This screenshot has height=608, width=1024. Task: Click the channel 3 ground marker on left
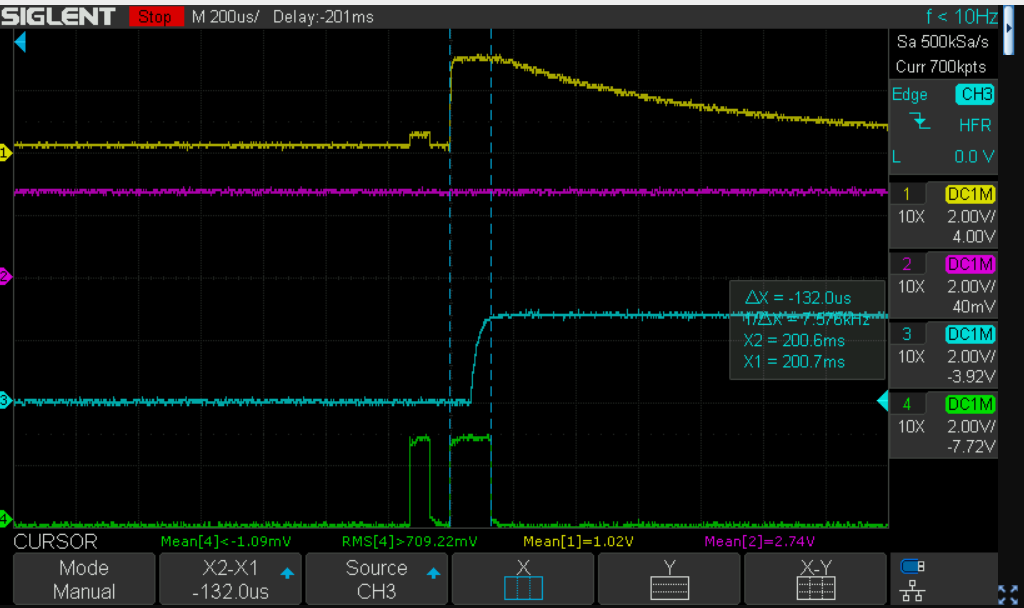coord(5,400)
